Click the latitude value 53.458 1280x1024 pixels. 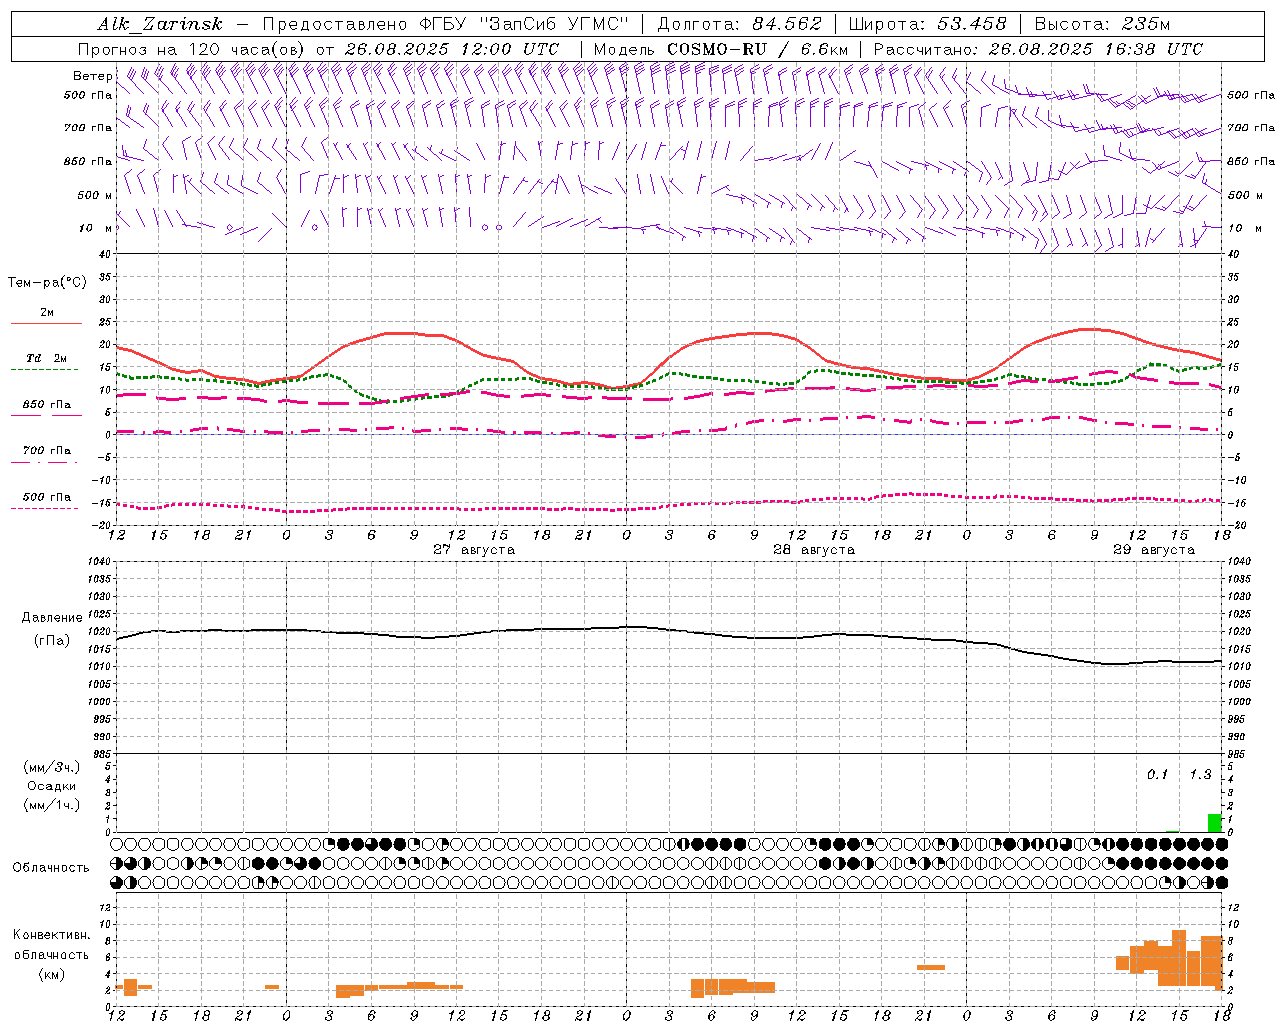(972, 24)
